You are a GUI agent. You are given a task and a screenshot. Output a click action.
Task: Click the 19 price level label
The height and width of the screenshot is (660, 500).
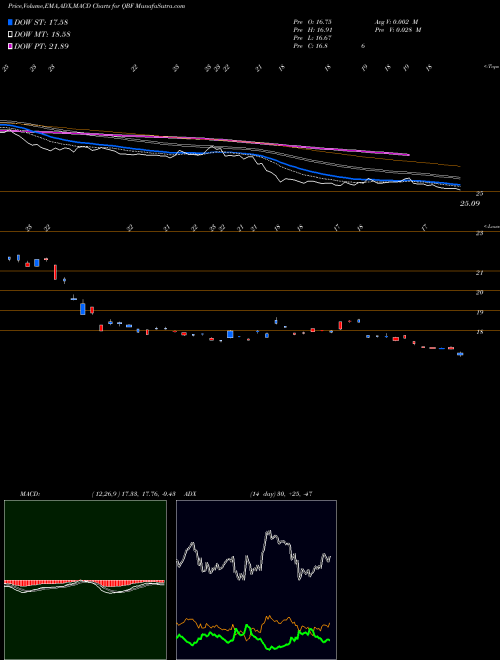[x=479, y=312]
